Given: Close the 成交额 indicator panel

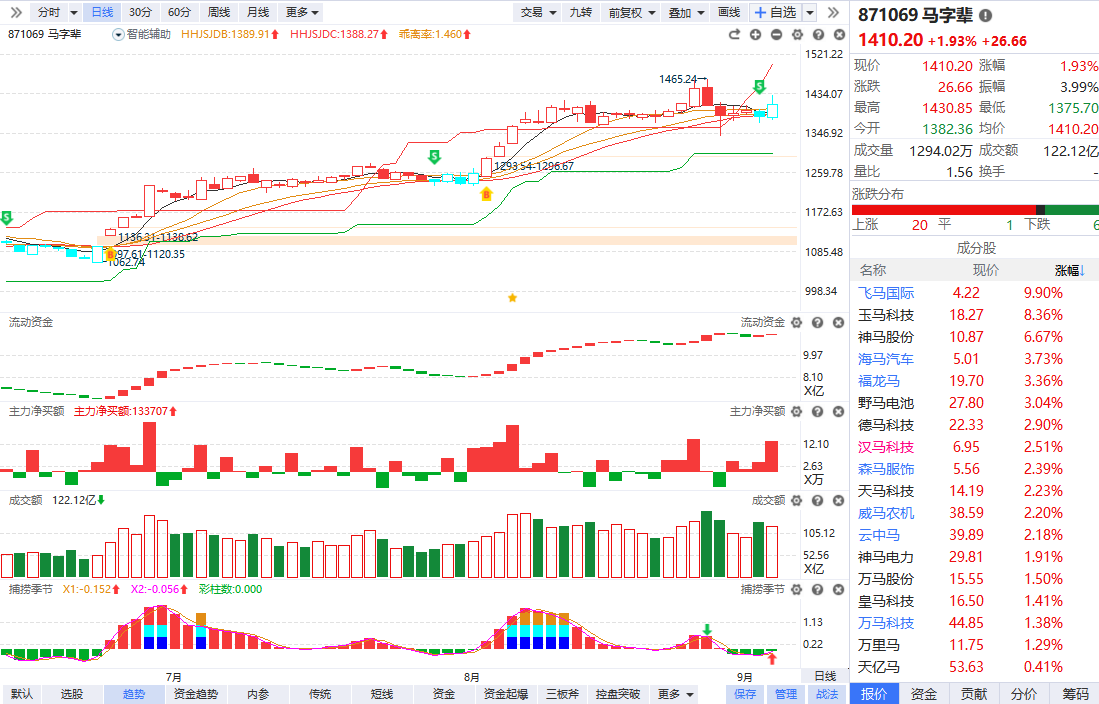Looking at the screenshot, I should [x=838, y=501].
